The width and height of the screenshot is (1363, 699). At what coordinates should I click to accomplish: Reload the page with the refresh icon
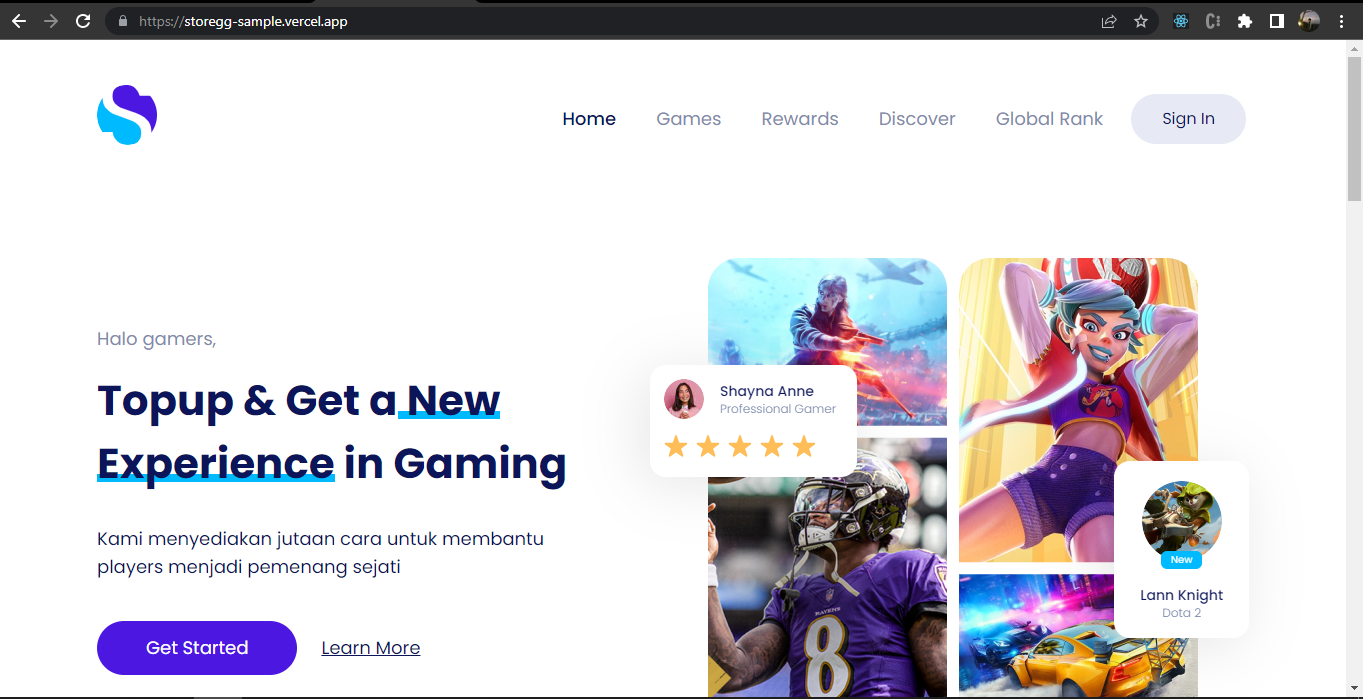click(x=83, y=21)
